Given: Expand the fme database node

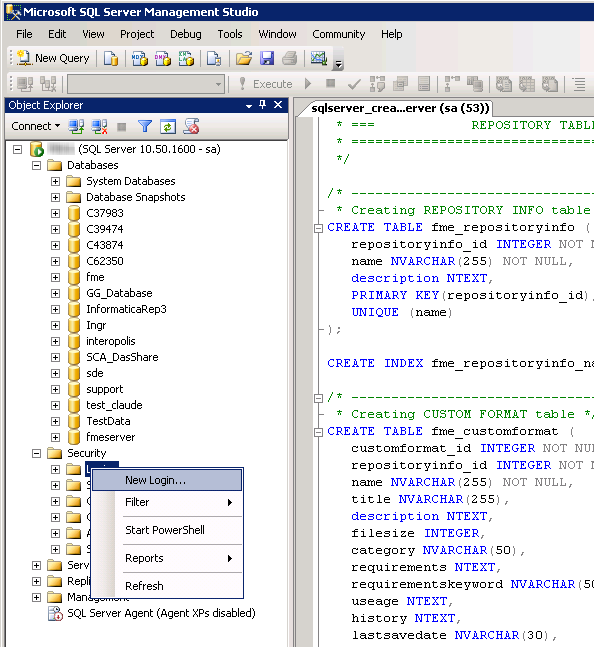Looking at the screenshot, I should coord(55,277).
